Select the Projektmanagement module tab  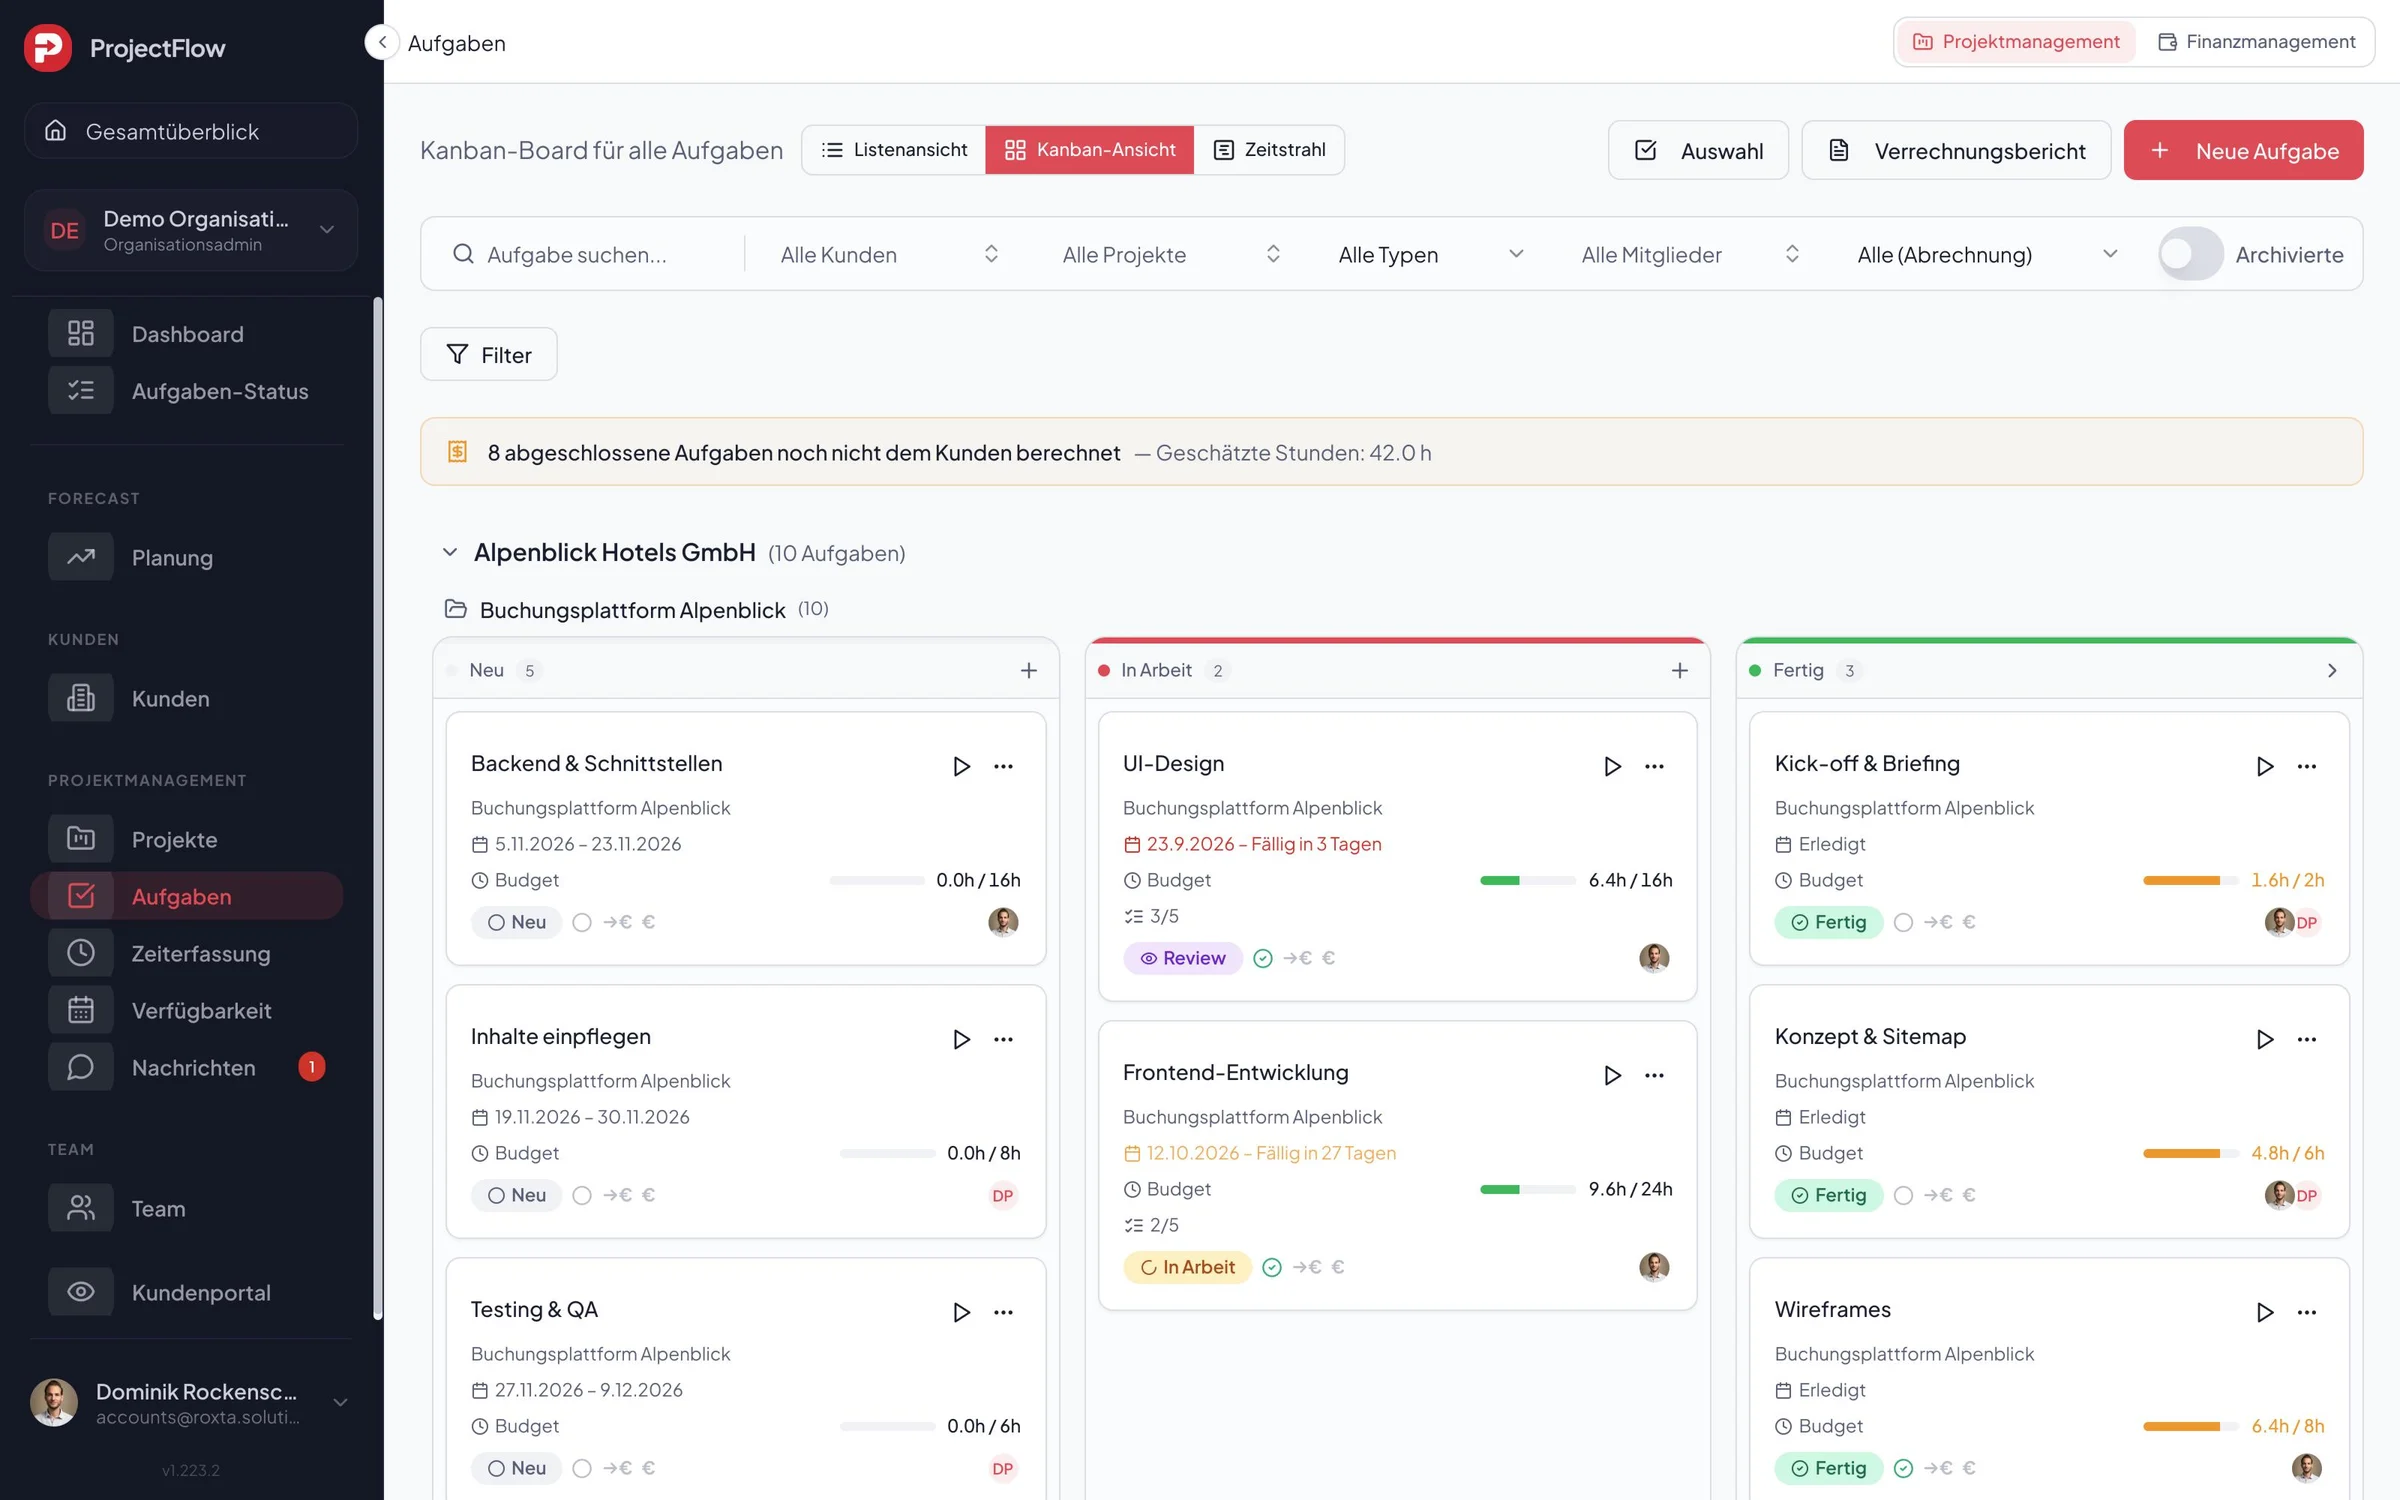click(x=2016, y=42)
